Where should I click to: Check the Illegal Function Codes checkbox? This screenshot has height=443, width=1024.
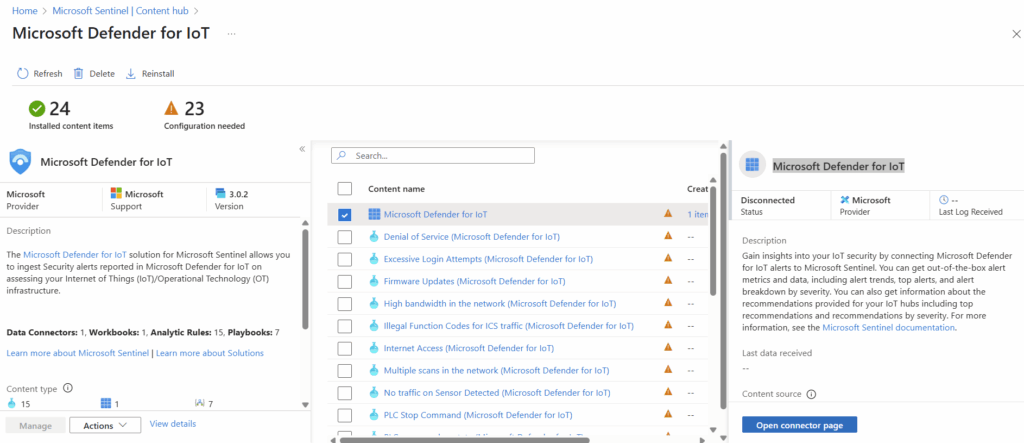(345, 325)
